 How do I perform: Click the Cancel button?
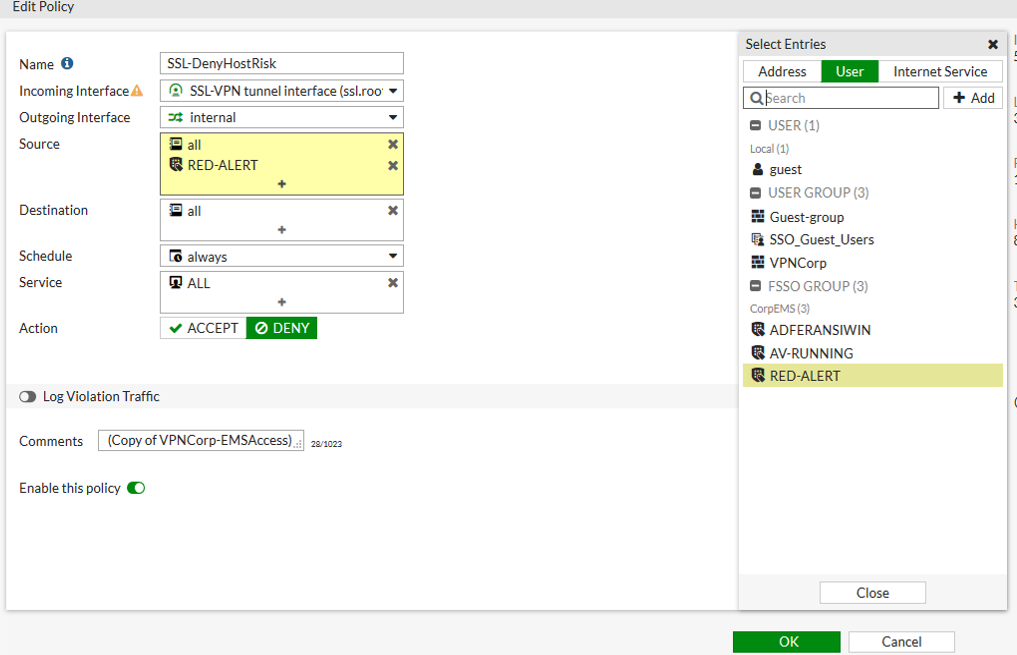tap(901, 641)
